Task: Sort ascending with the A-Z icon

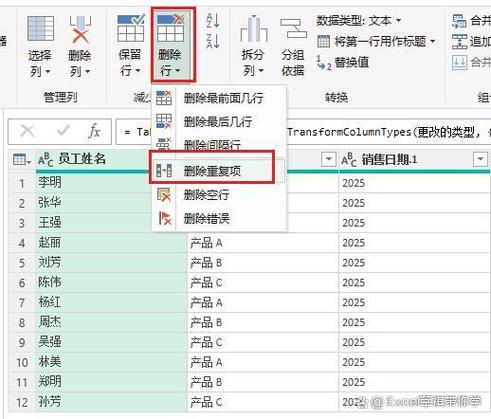Action: click(212, 21)
